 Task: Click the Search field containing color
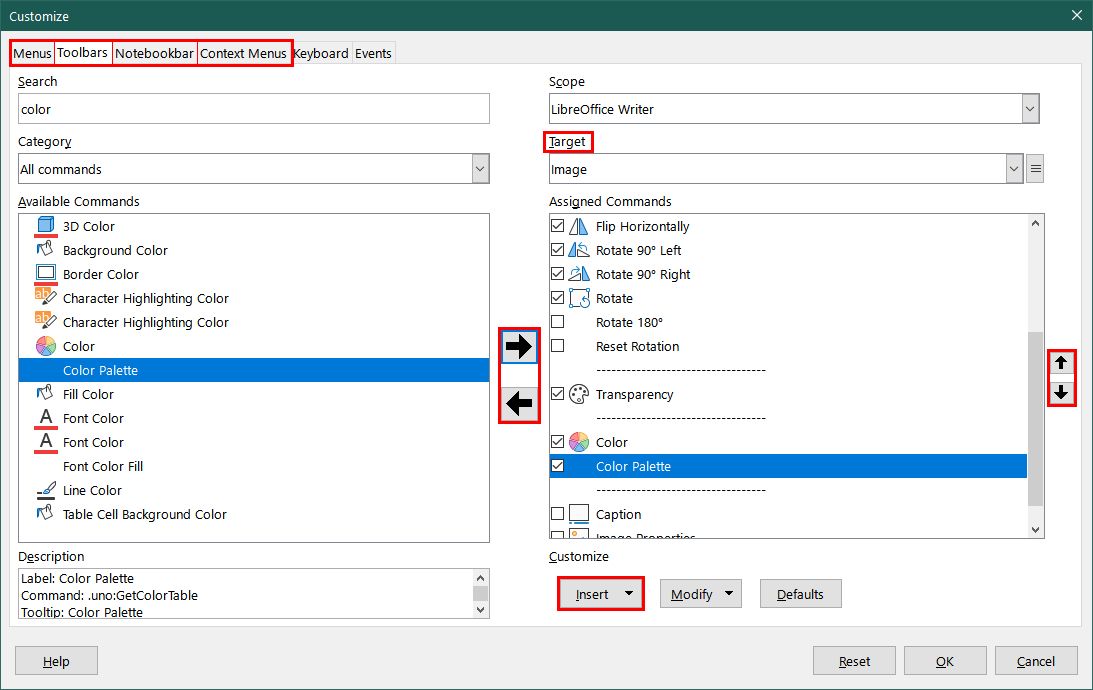click(x=254, y=109)
